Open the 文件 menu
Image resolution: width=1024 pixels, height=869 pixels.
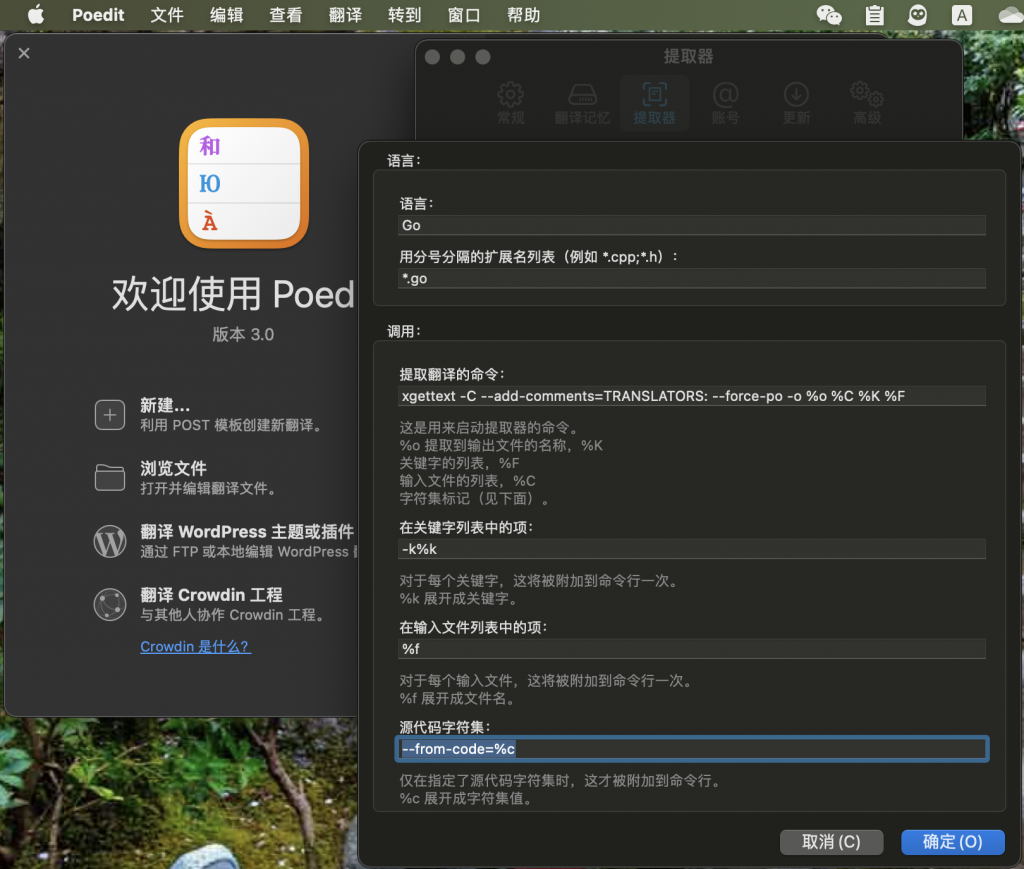[x=167, y=14]
